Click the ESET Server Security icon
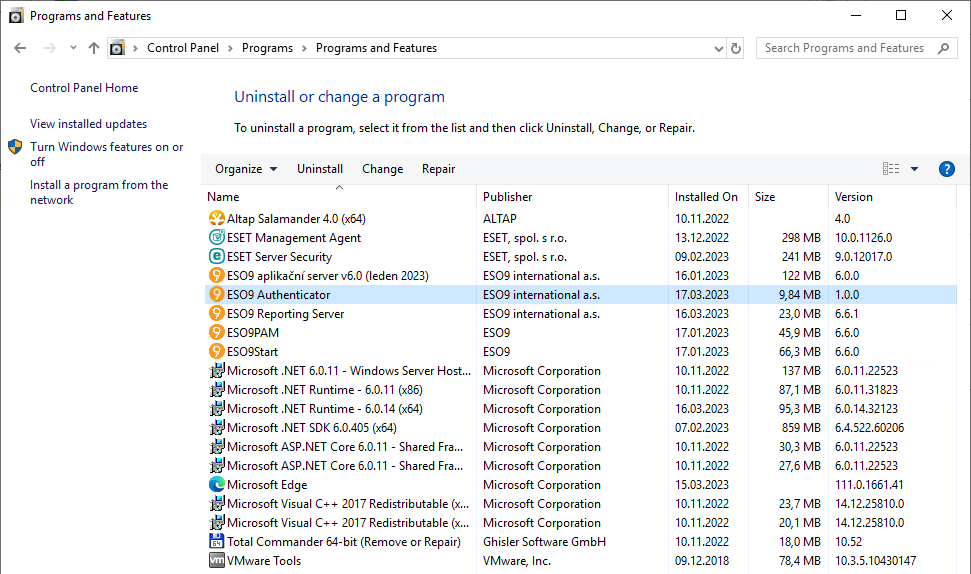This screenshot has height=574, width=971. (216, 256)
